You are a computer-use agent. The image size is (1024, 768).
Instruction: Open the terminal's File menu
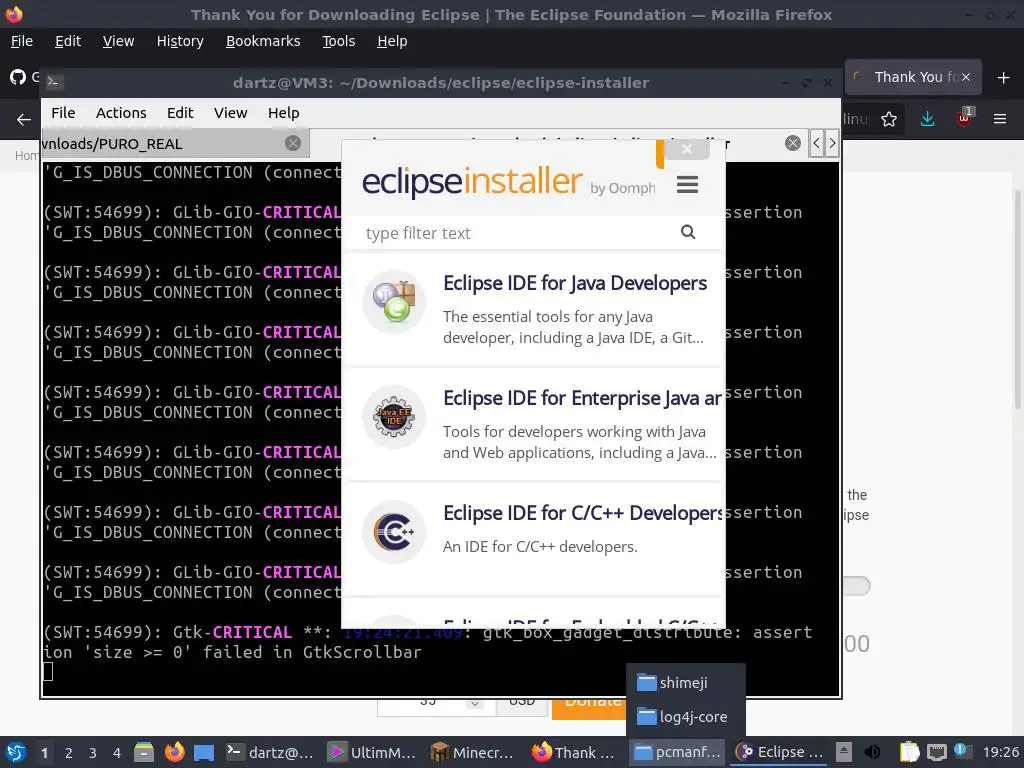pos(63,113)
